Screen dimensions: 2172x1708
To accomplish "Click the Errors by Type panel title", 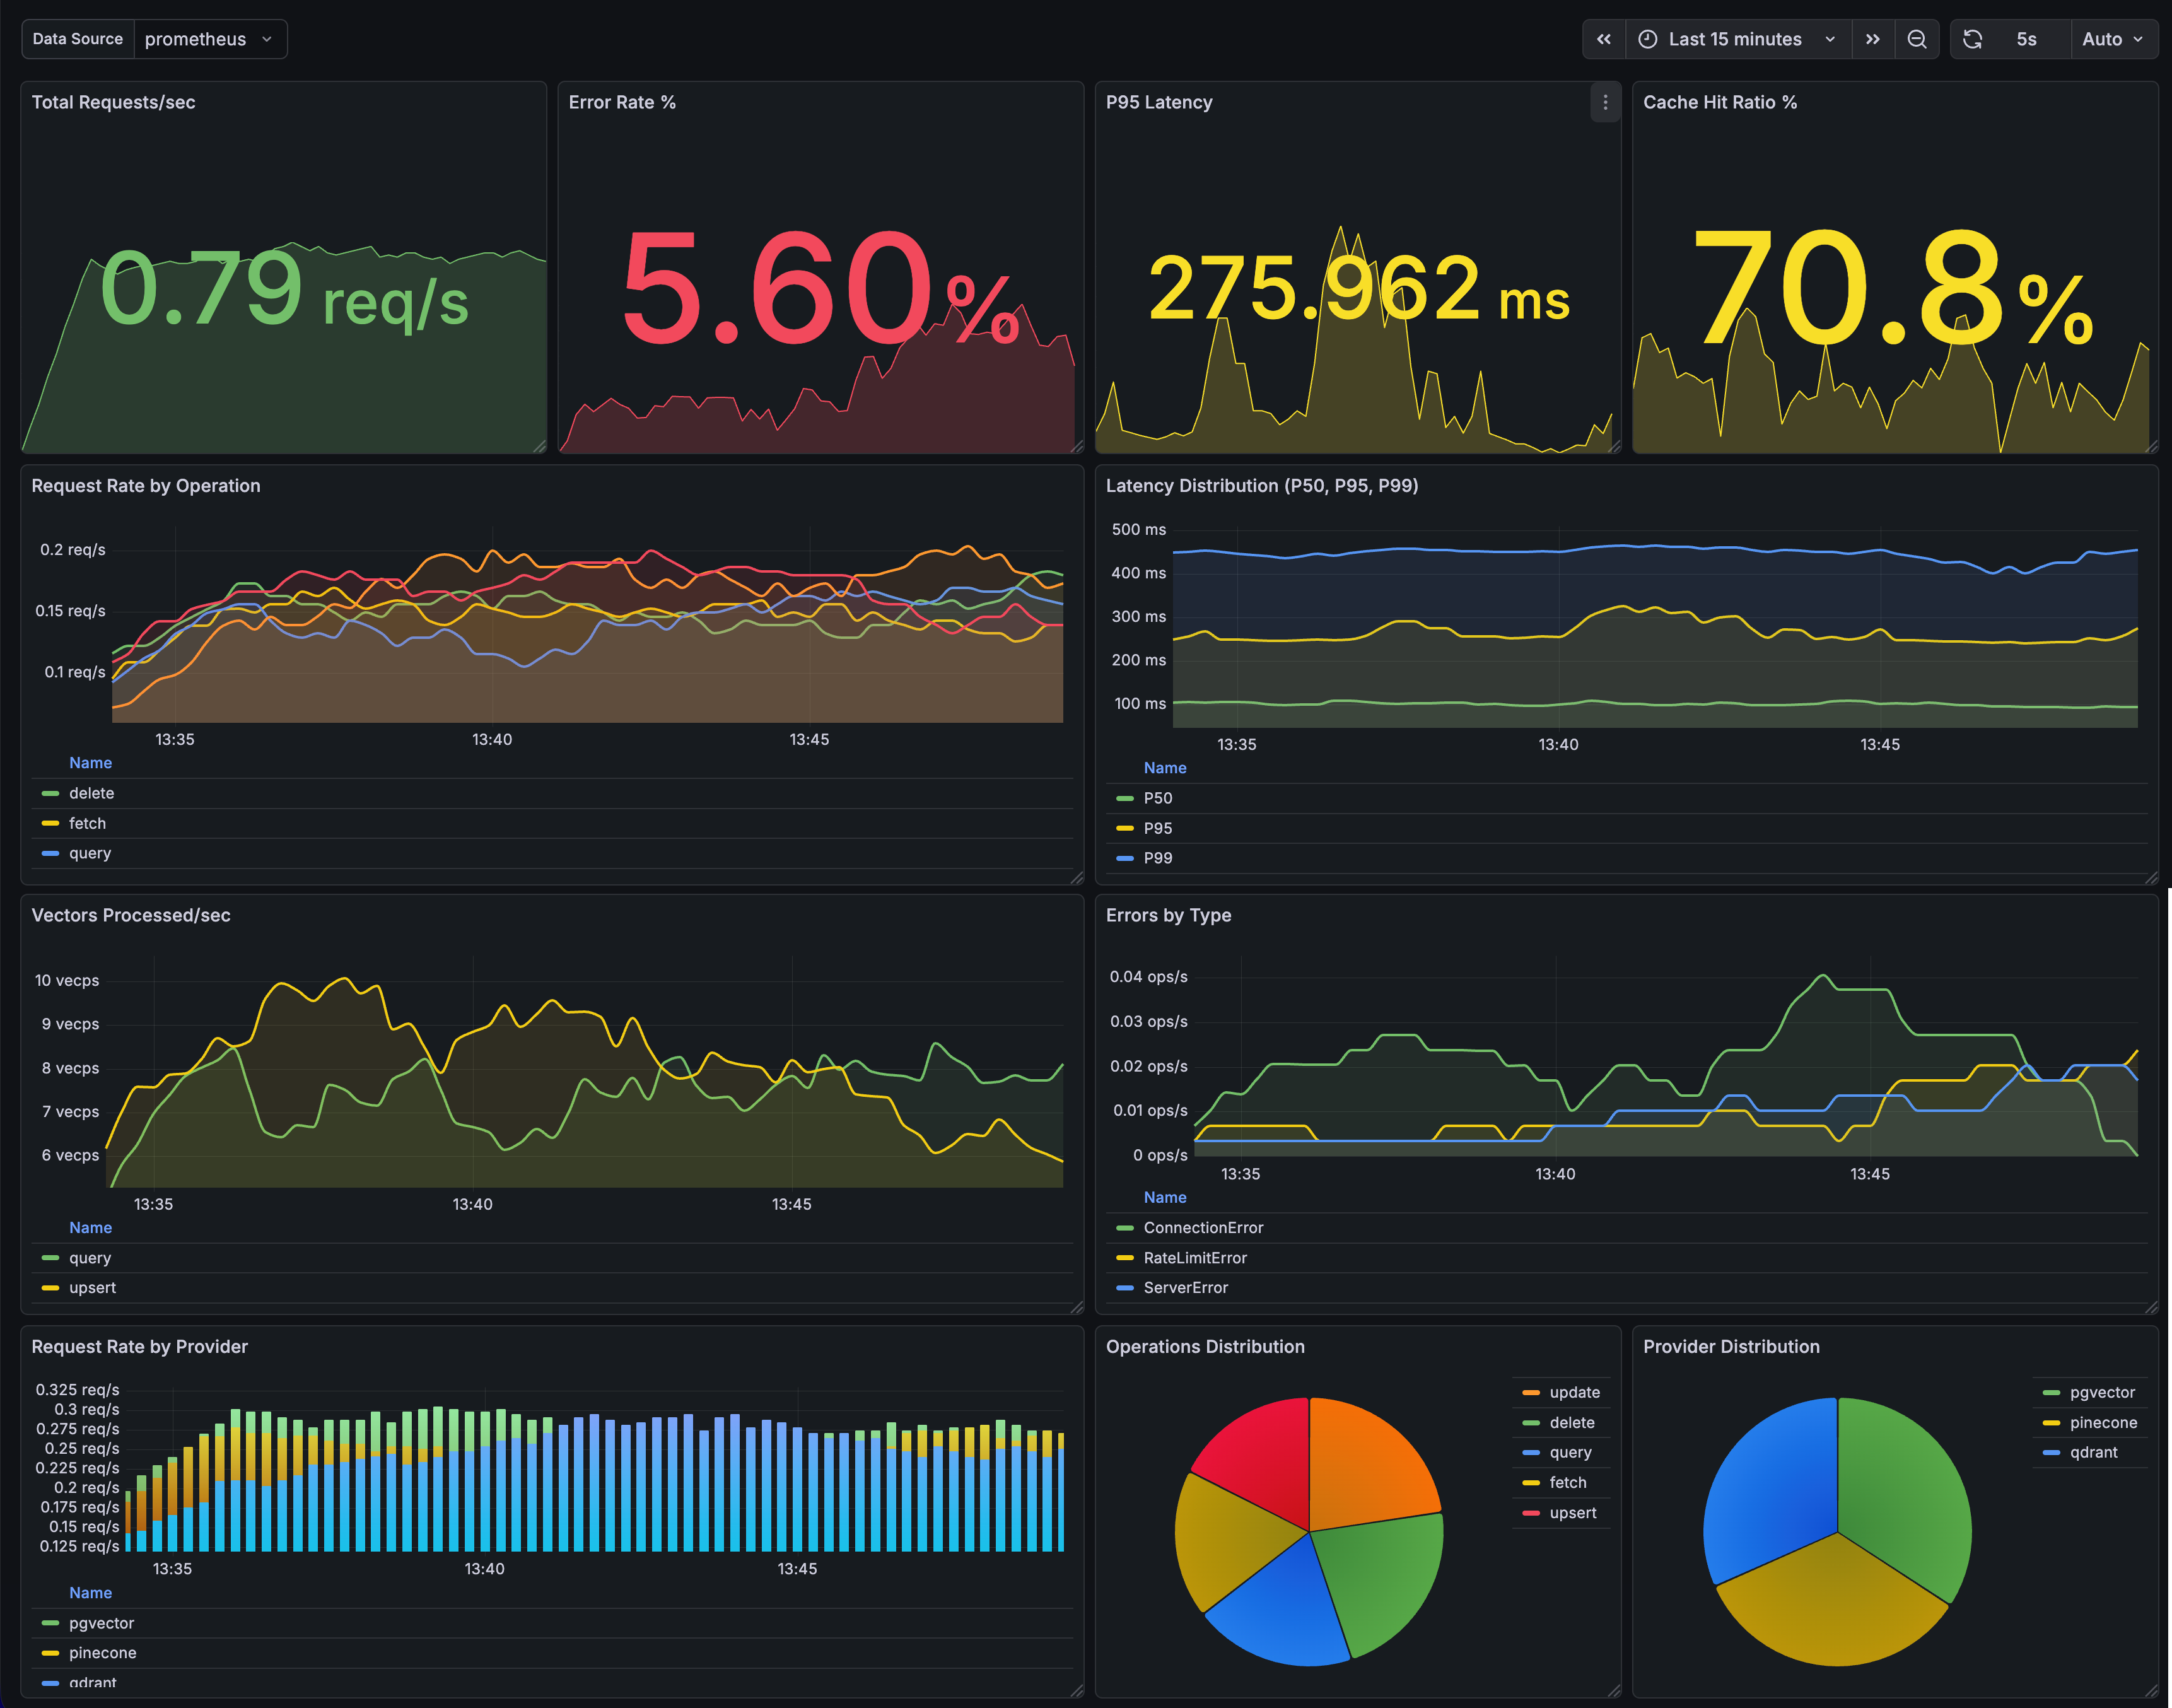I will 1168,915.
